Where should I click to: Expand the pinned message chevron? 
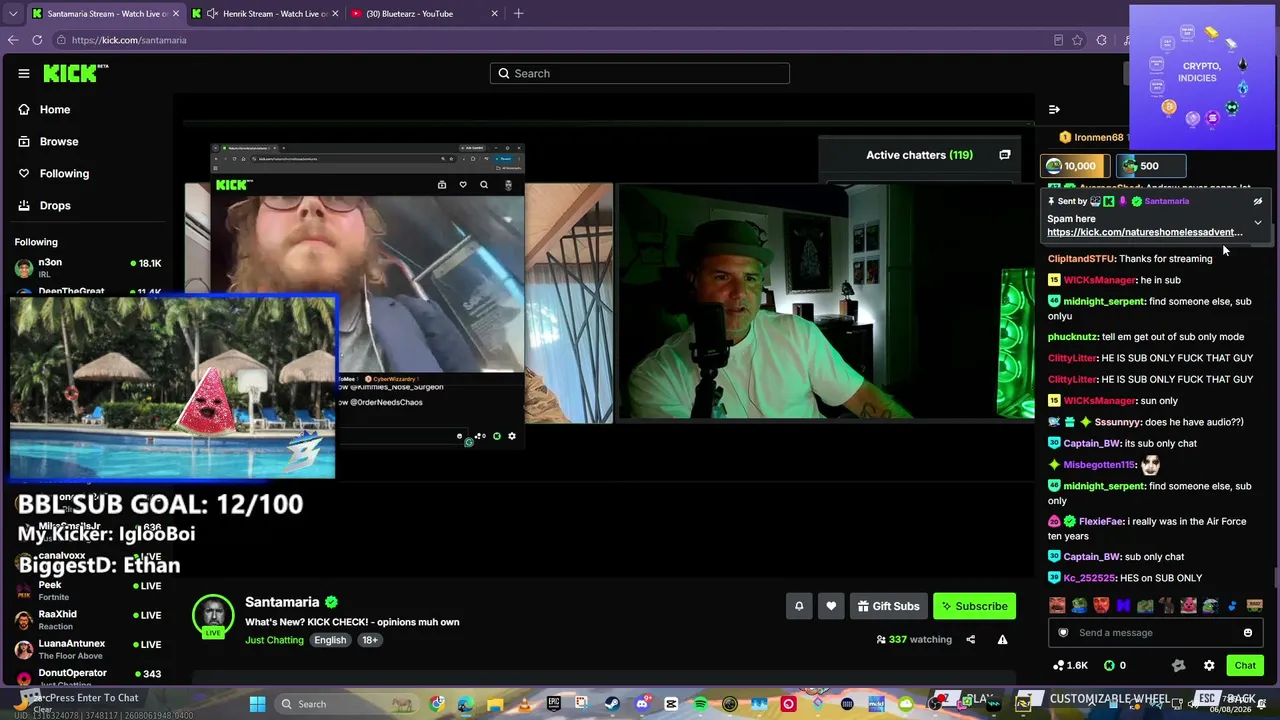pos(1258,222)
